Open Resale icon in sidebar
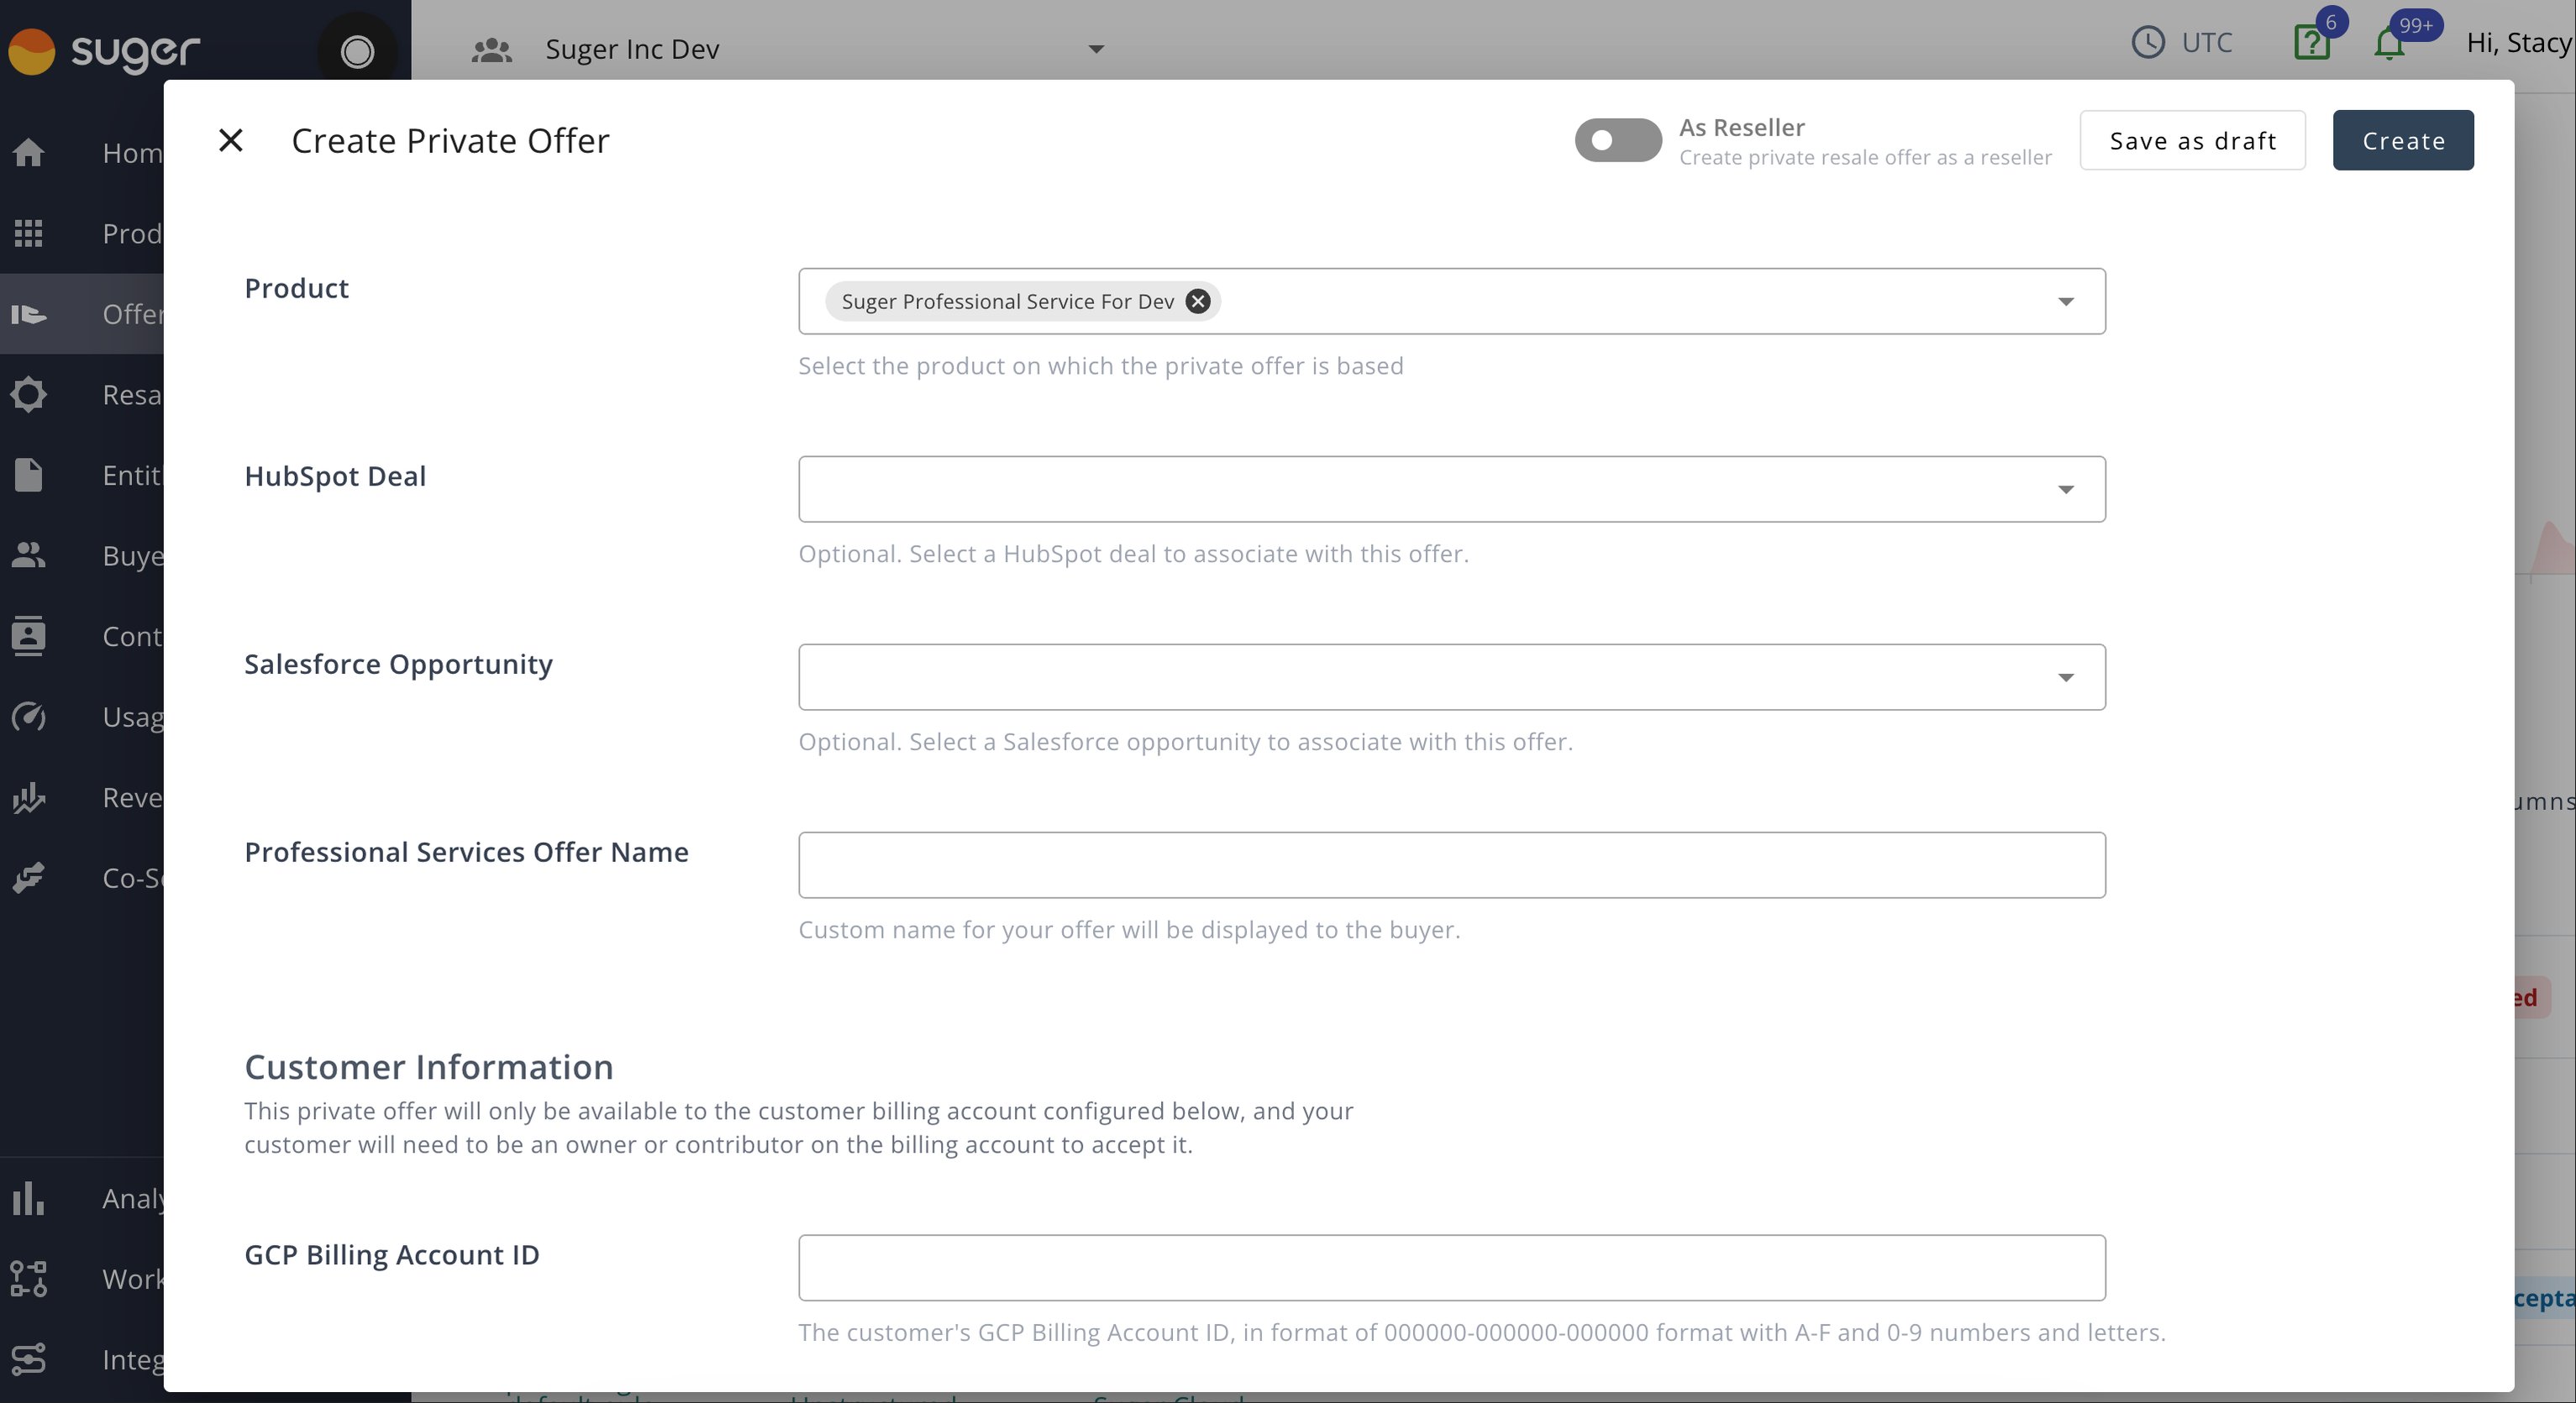Screen dimensions: 2576x1403 pos(28,394)
